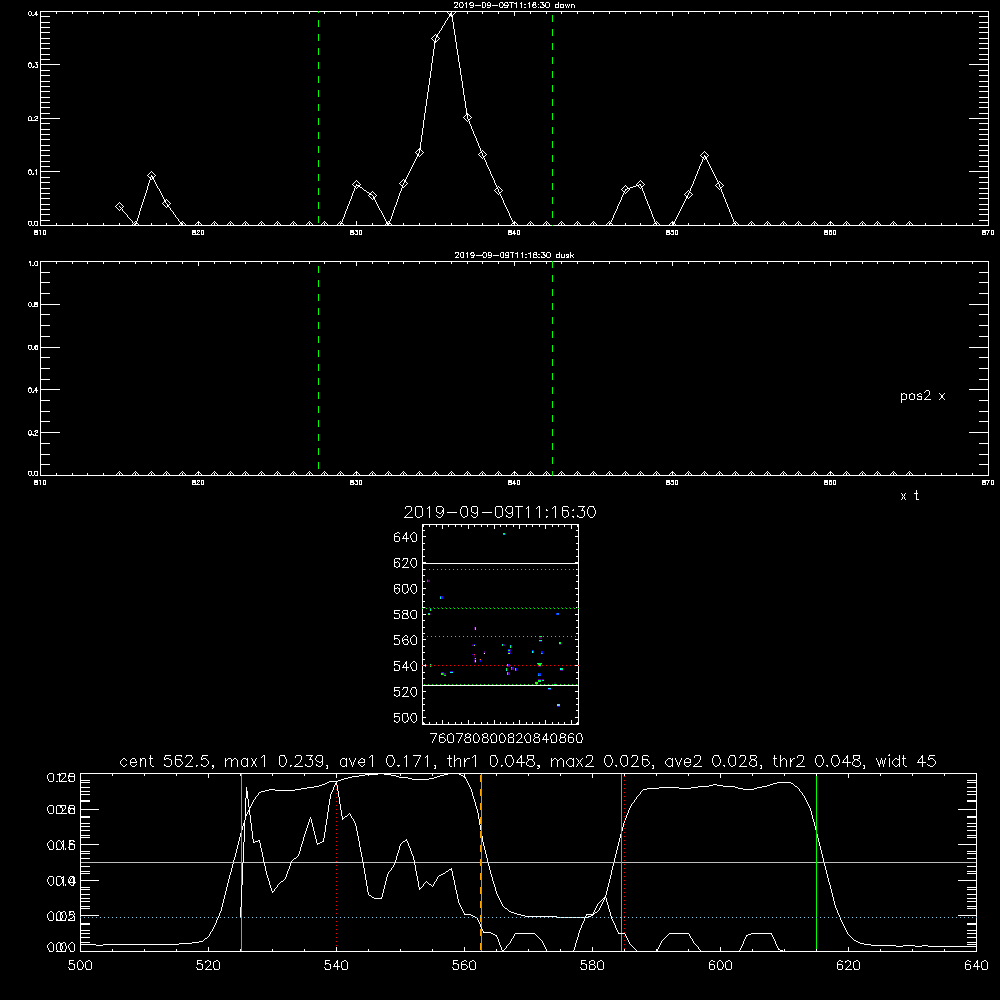
Task: Click the green vertical line at 525 in bottom plot
Action: [x=241, y=862]
